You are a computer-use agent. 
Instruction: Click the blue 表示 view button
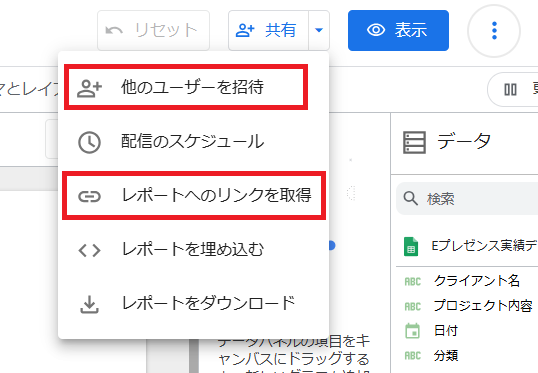[x=398, y=31]
